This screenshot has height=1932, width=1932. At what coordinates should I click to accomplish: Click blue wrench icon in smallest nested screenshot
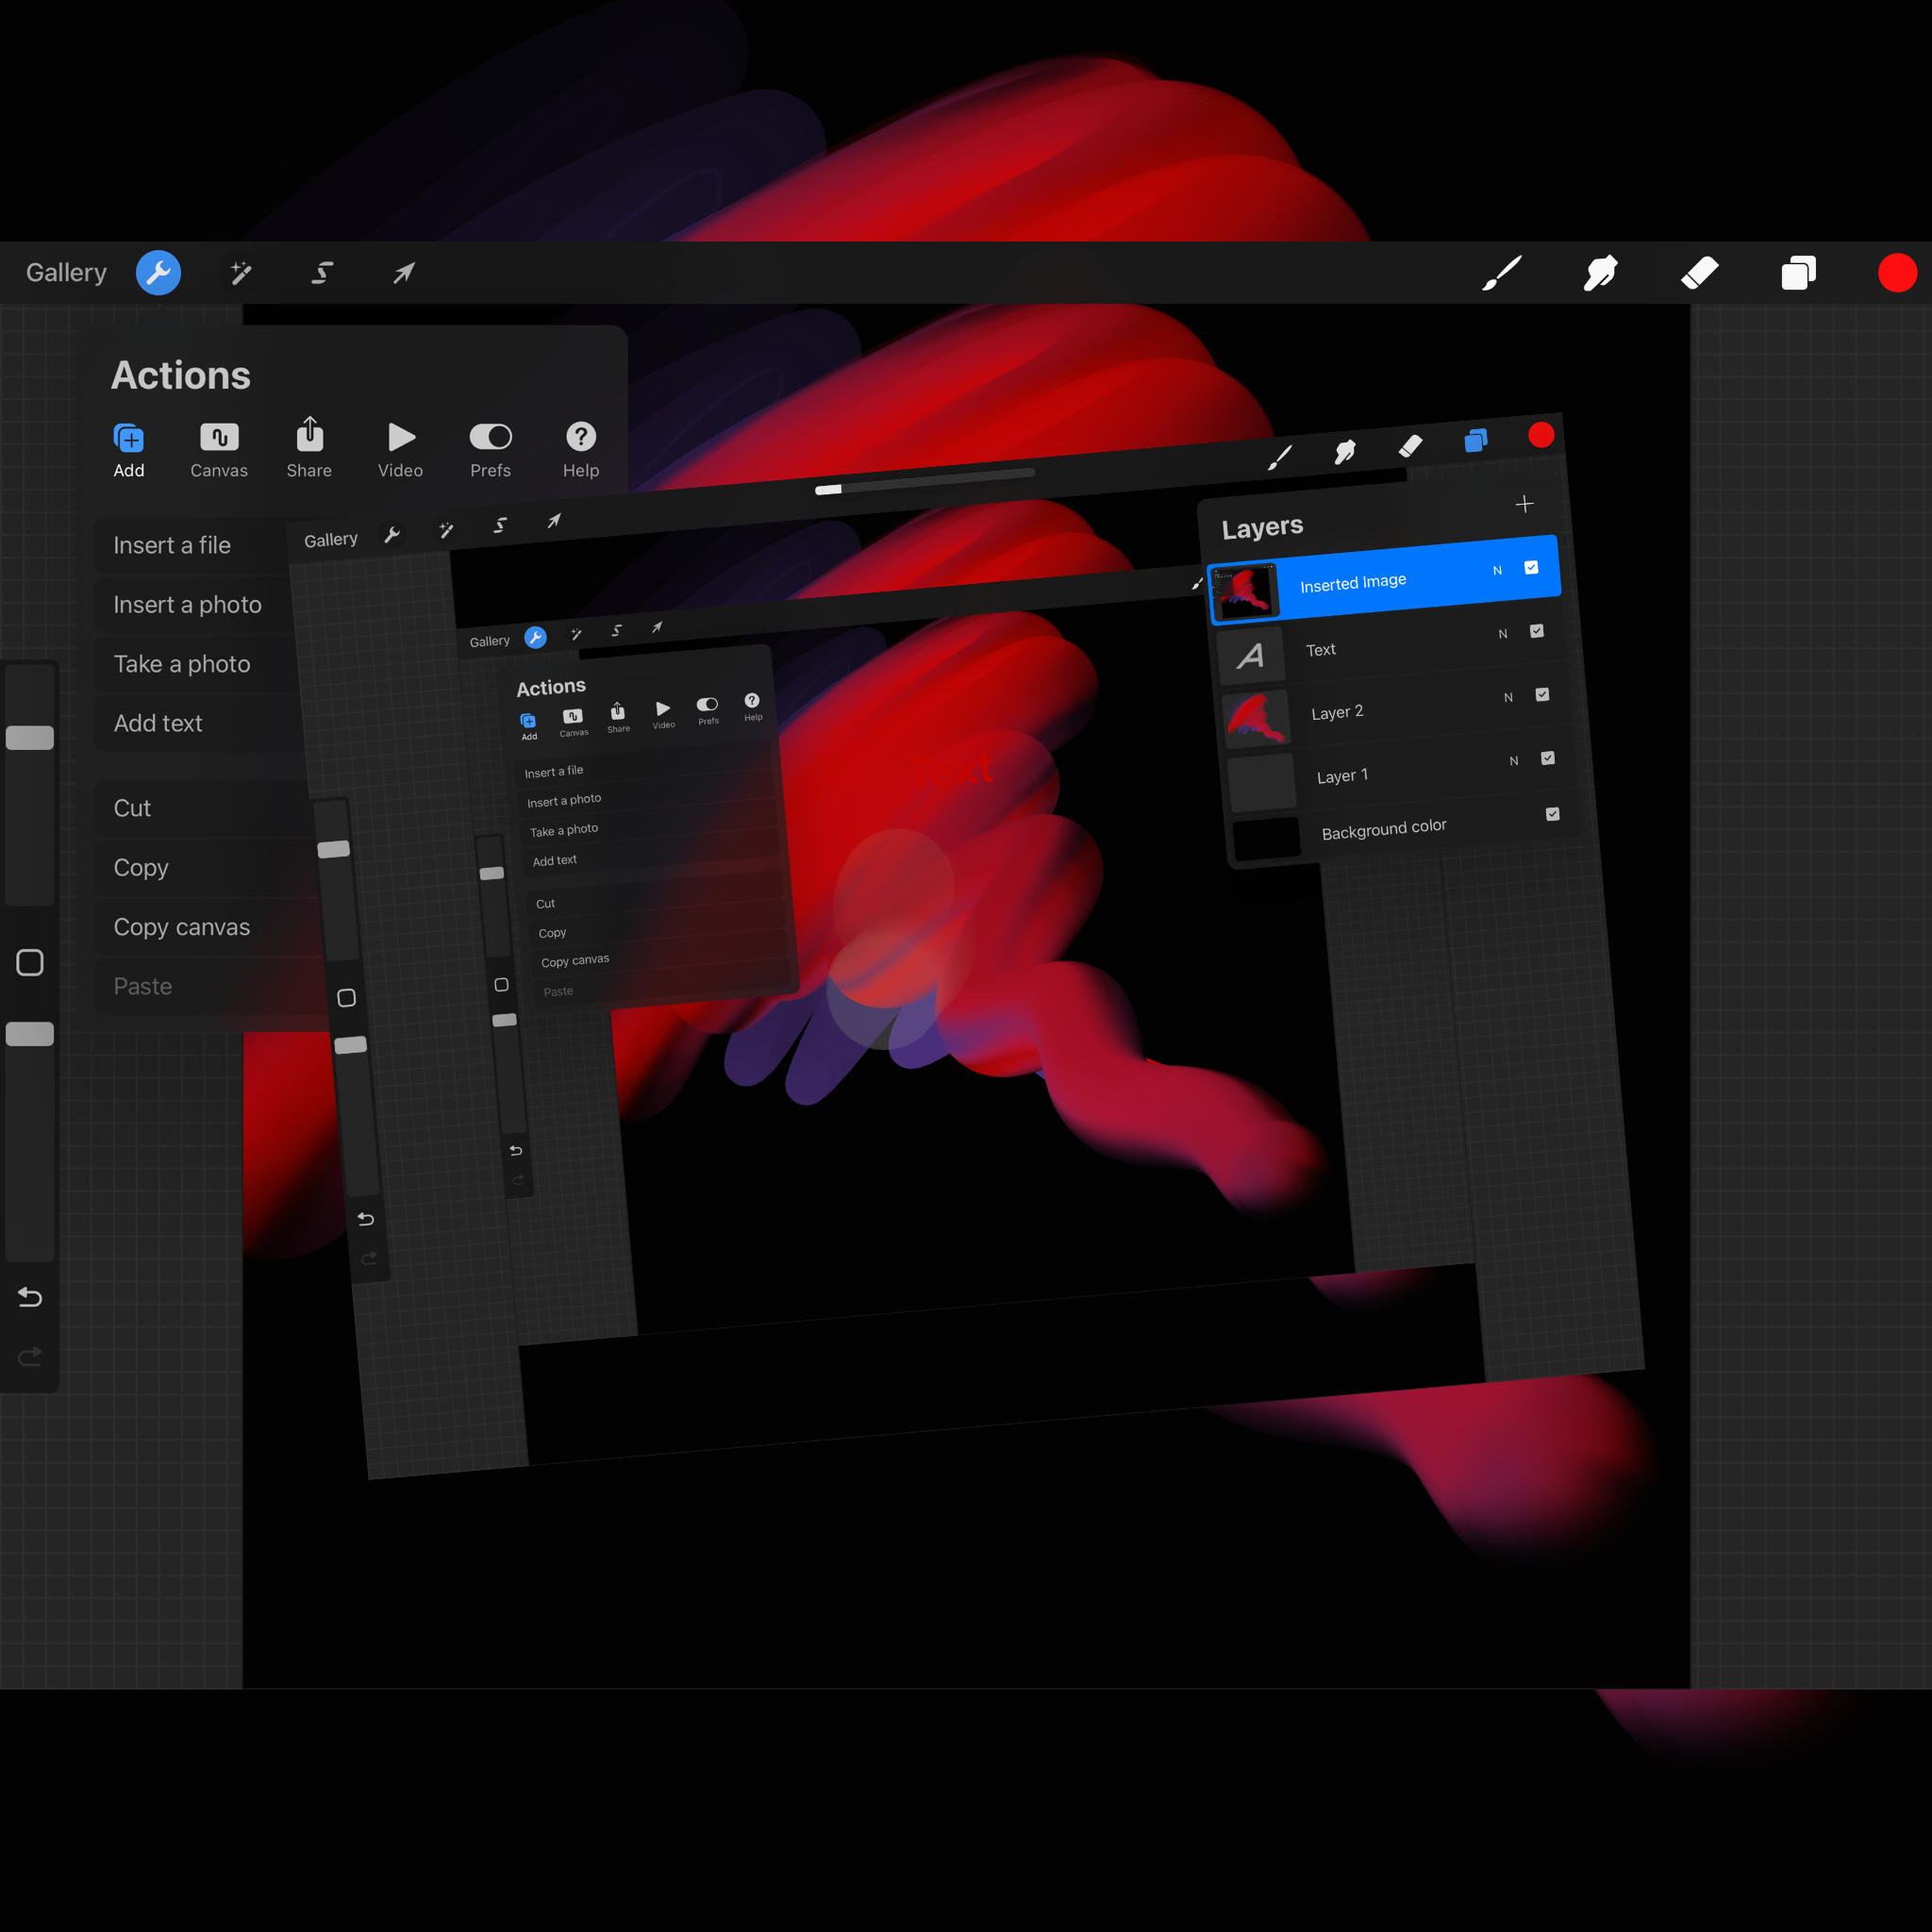(536, 637)
